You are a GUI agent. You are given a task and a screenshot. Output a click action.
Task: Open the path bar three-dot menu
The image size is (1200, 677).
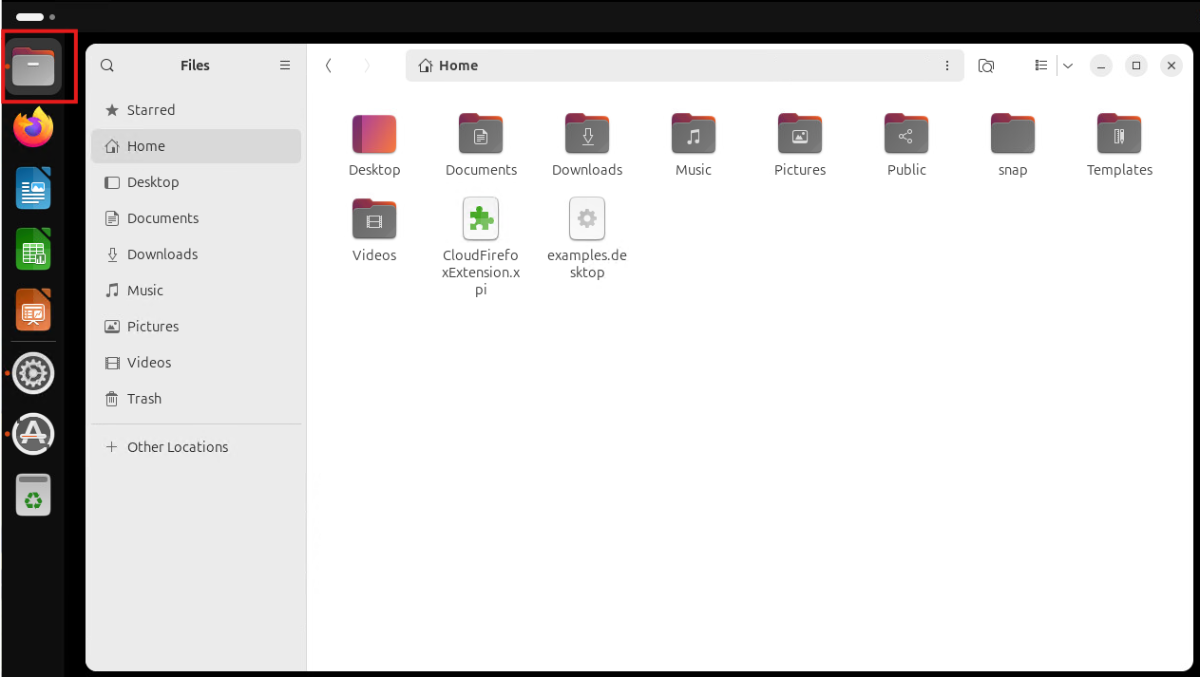coord(947,65)
